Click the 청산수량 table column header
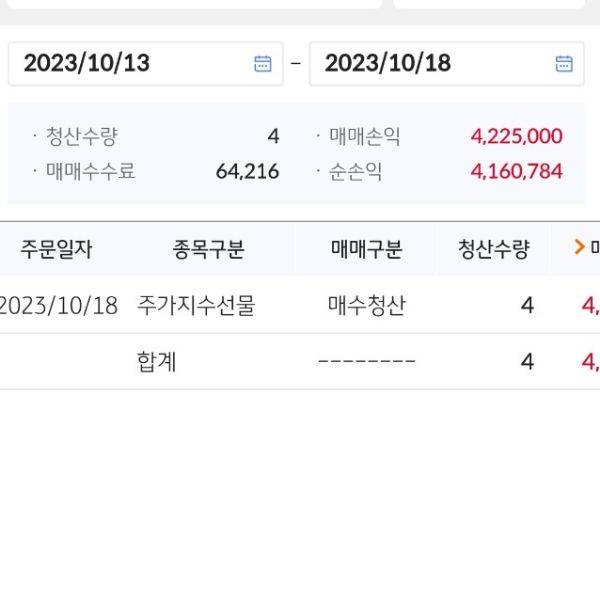 [494, 249]
